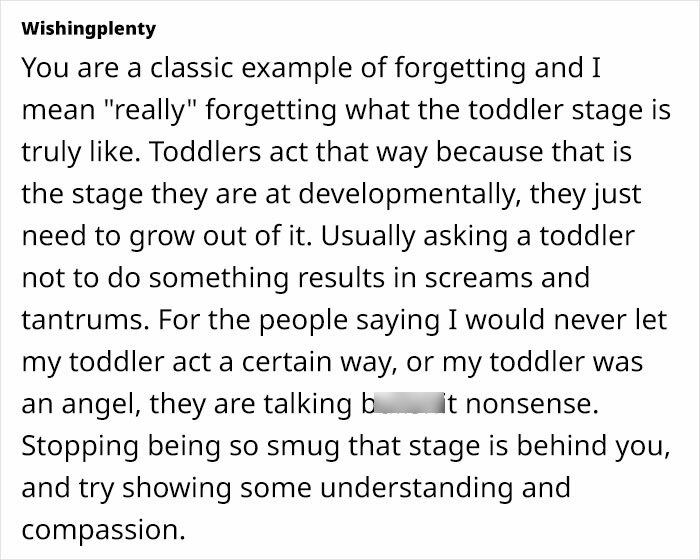The image size is (700, 560).
Task: Click the word "Usually" in the comment
Action: (368, 236)
